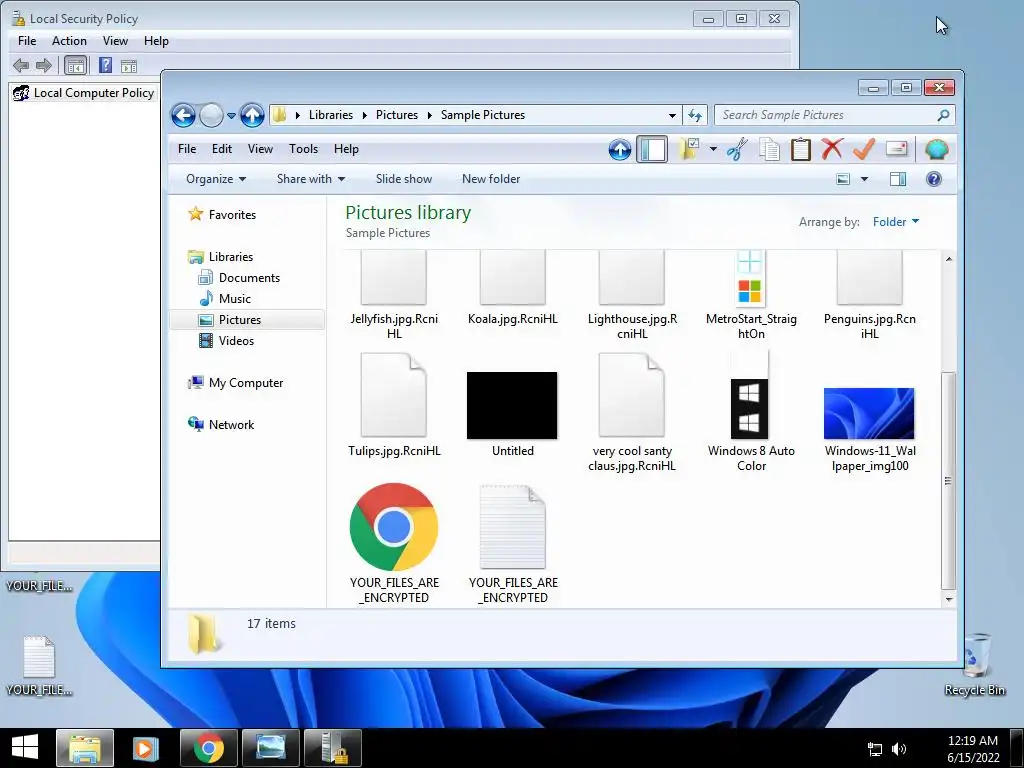The image size is (1024, 768).
Task: Click the shell globe toolbar icon
Action: click(x=936, y=150)
